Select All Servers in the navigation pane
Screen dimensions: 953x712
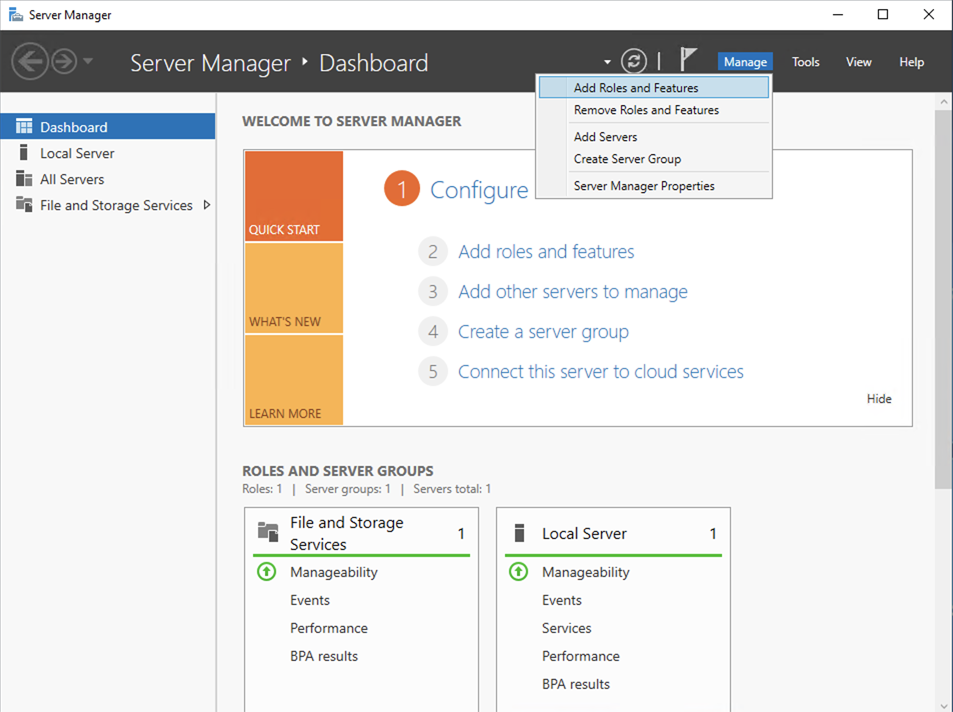coord(108,179)
